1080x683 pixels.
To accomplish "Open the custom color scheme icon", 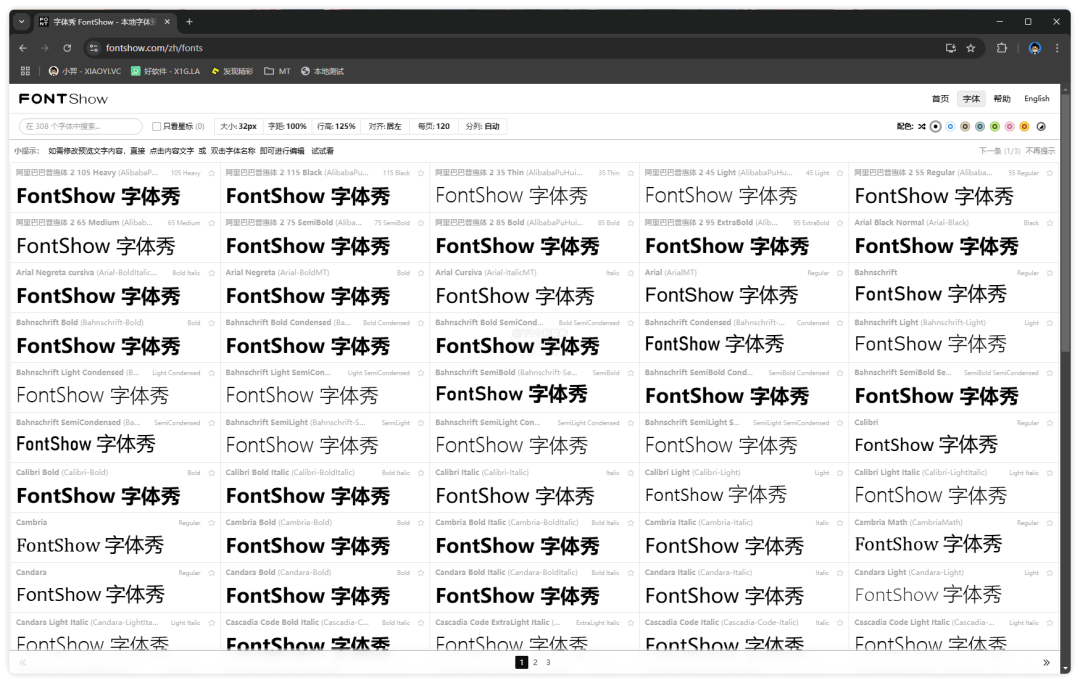I will [x=1040, y=127].
